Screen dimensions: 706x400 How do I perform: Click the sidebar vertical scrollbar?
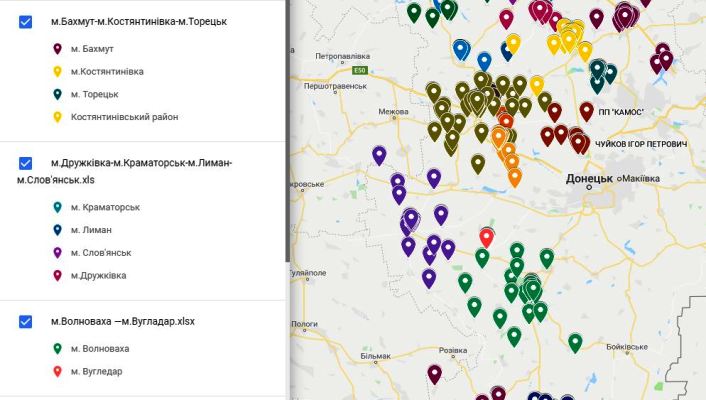tap(287, 131)
